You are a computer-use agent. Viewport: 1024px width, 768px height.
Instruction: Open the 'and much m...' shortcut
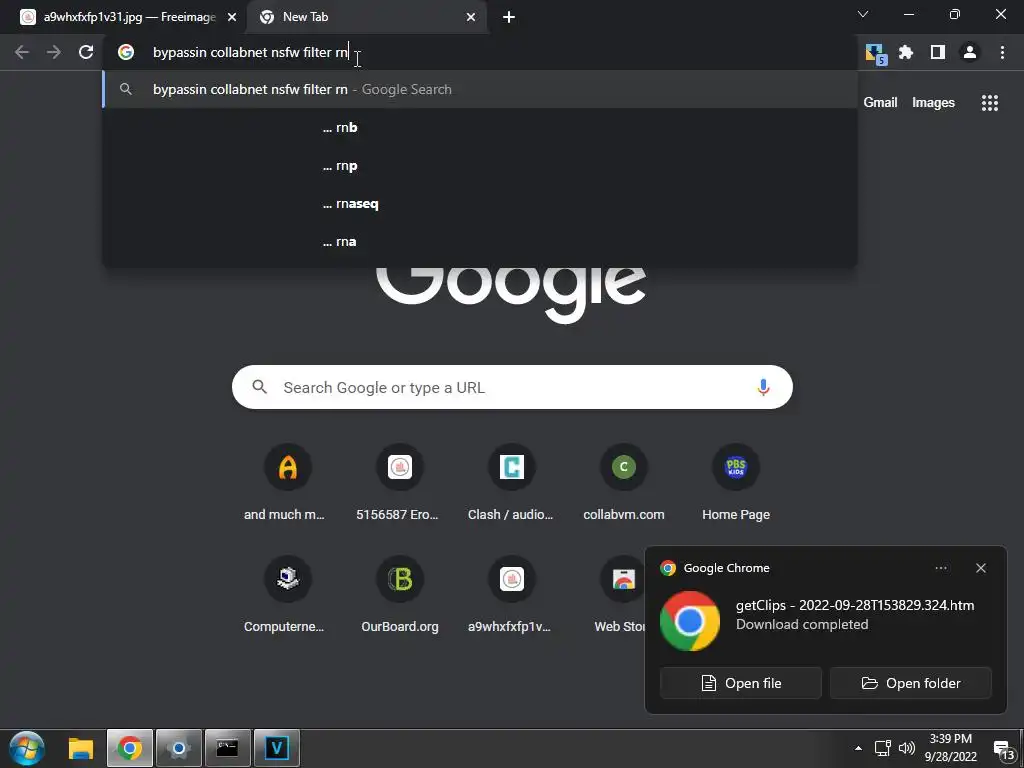tap(287, 483)
